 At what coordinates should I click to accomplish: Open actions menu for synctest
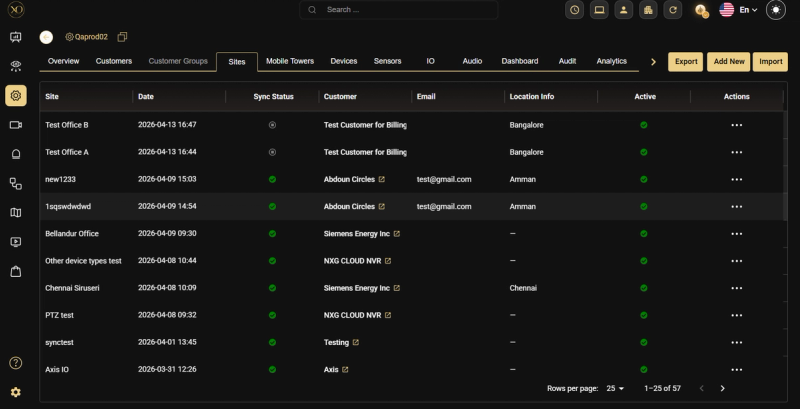(x=736, y=342)
